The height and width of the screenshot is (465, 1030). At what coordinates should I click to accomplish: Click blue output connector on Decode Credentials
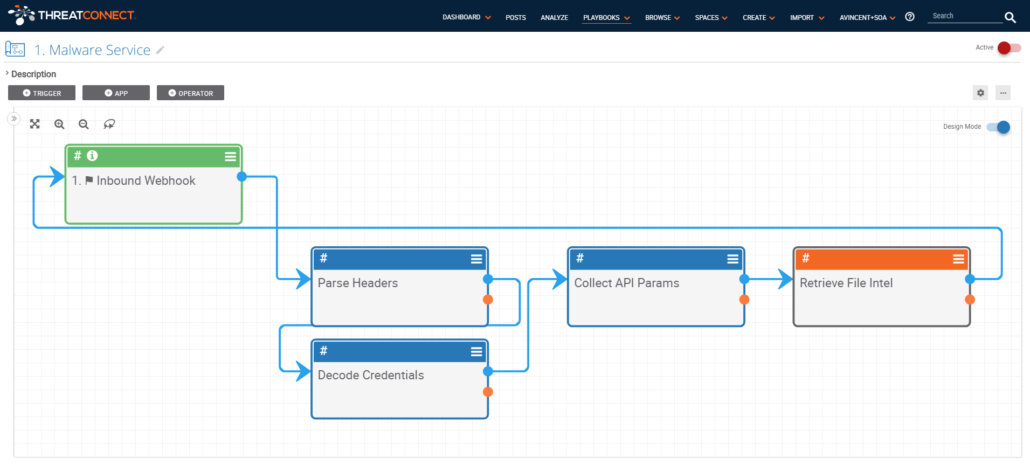[x=487, y=372]
